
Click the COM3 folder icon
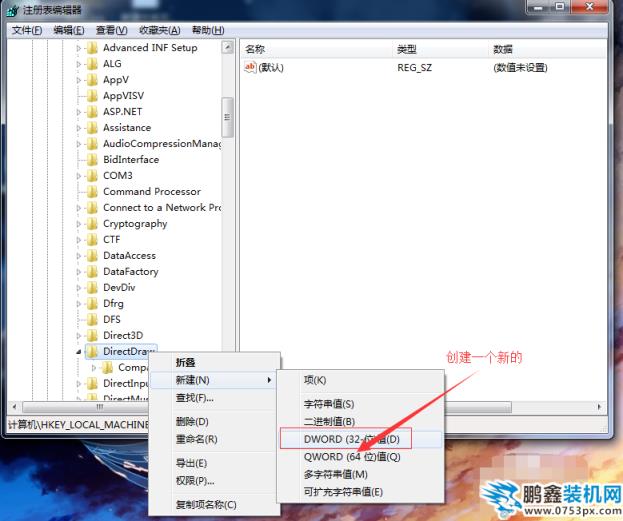pos(92,175)
